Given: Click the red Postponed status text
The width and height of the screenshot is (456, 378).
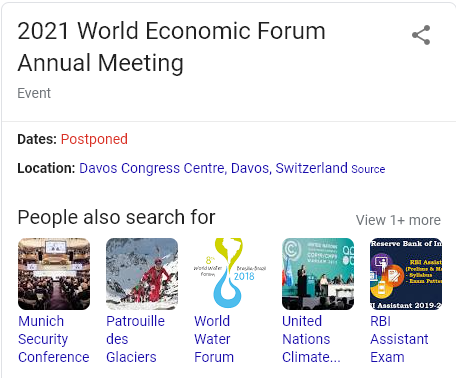Looking at the screenshot, I should 94,139.
